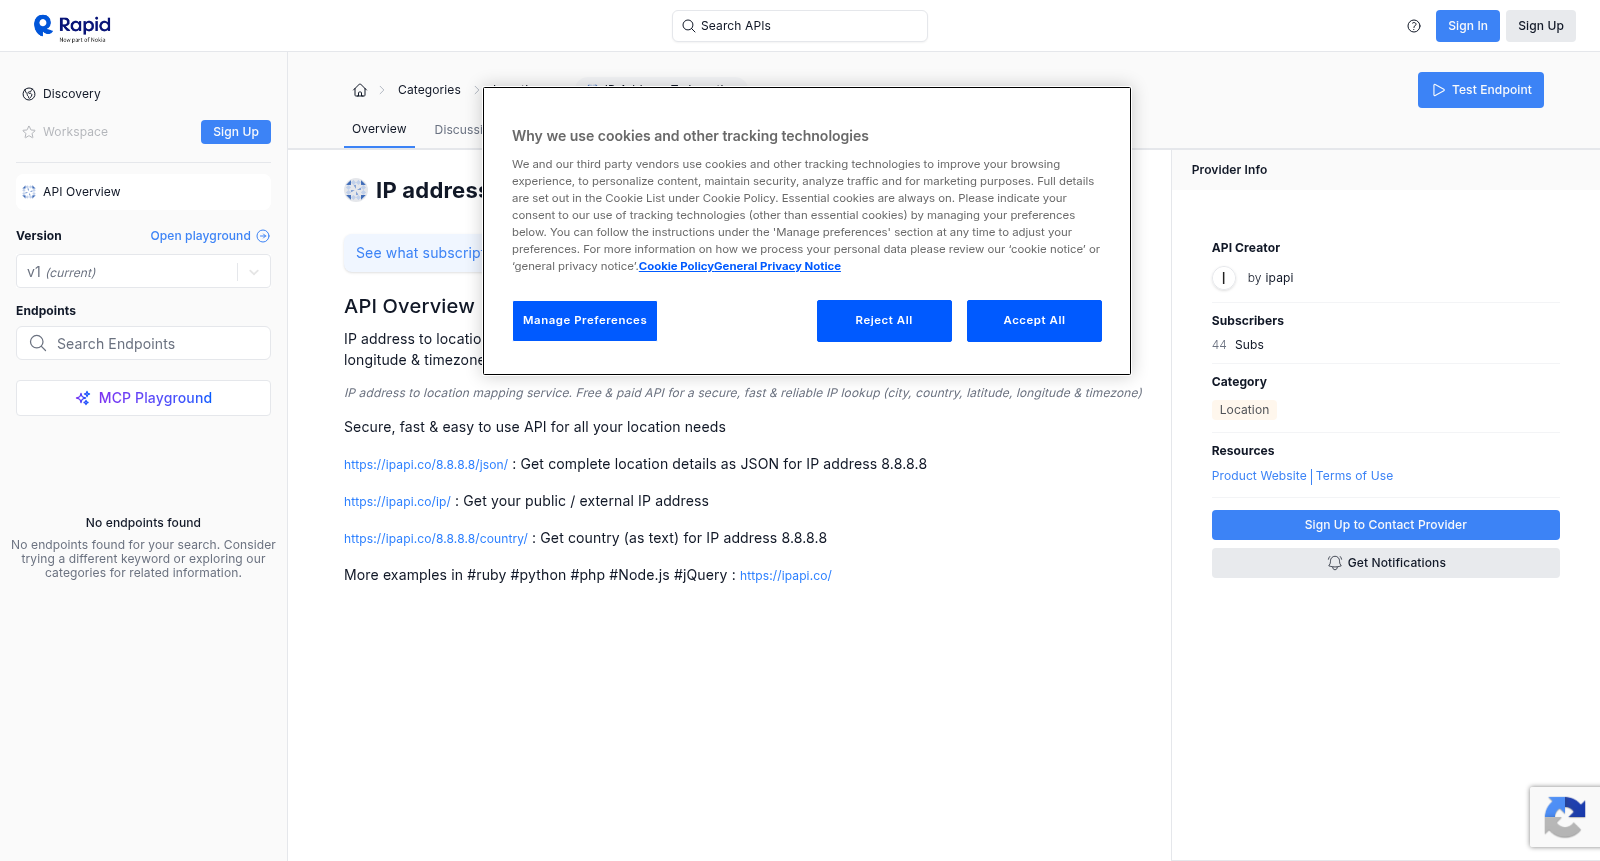
Task: Click the MCP Playground sparkle icon
Action: coord(83,398)
